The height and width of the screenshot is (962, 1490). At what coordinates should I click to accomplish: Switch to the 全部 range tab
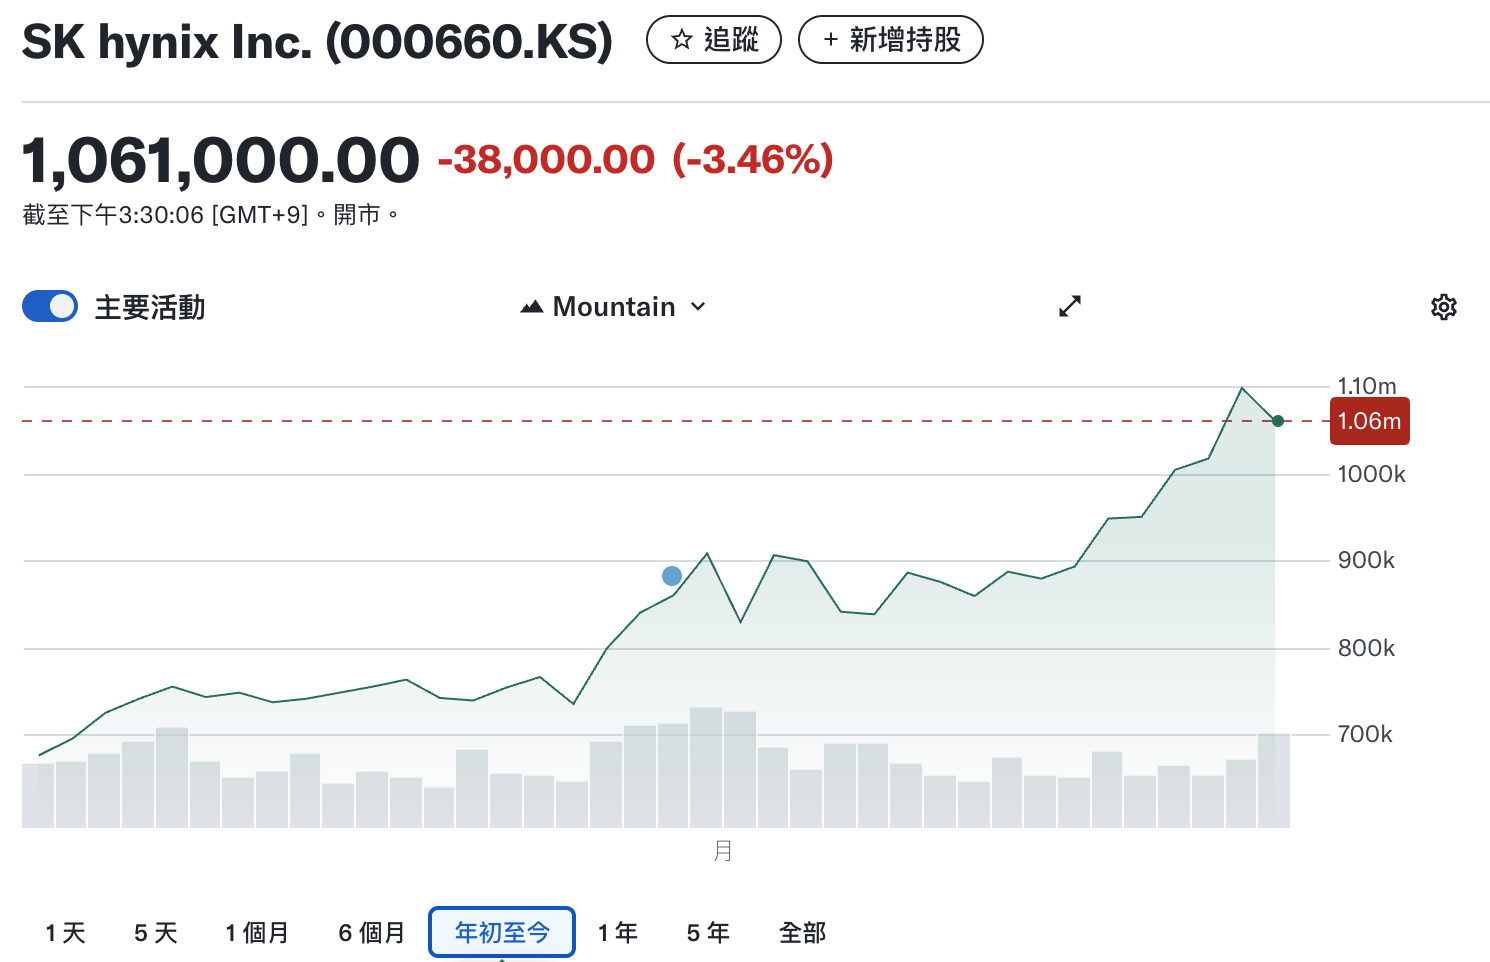[801, 931]
